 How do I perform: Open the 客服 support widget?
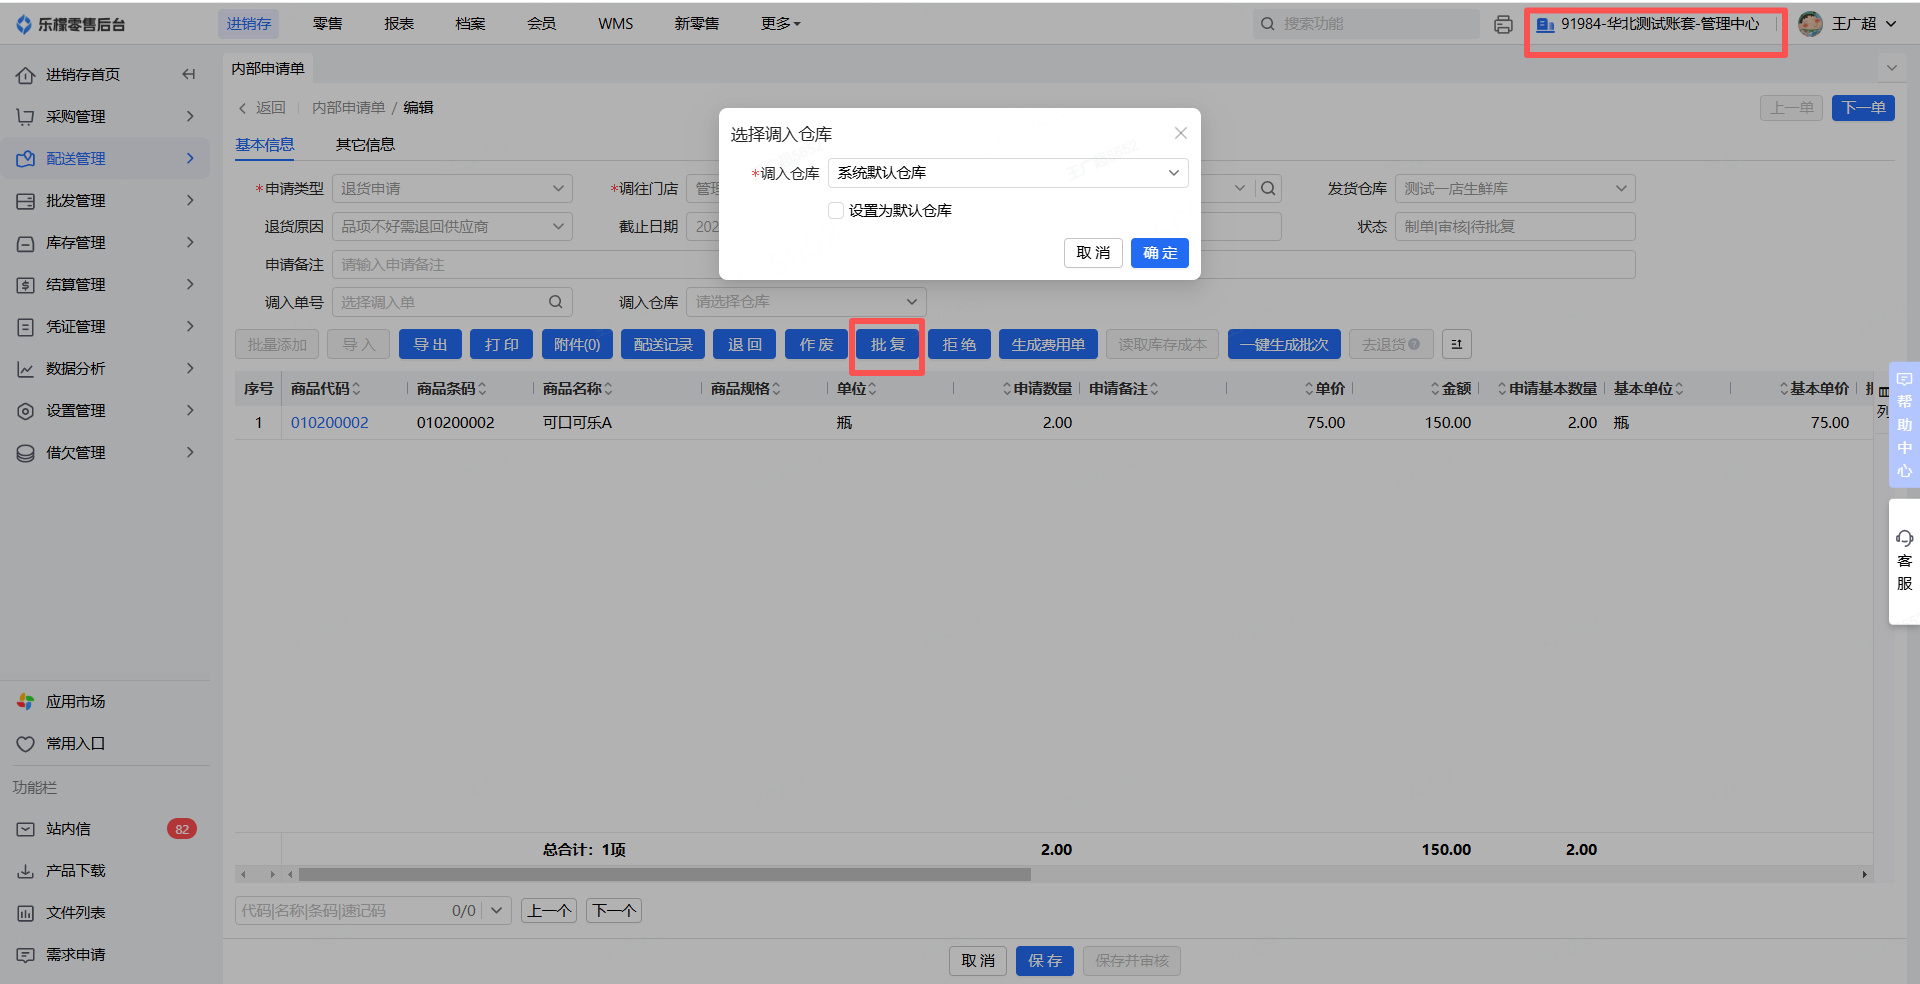[x=1904, y=562]
